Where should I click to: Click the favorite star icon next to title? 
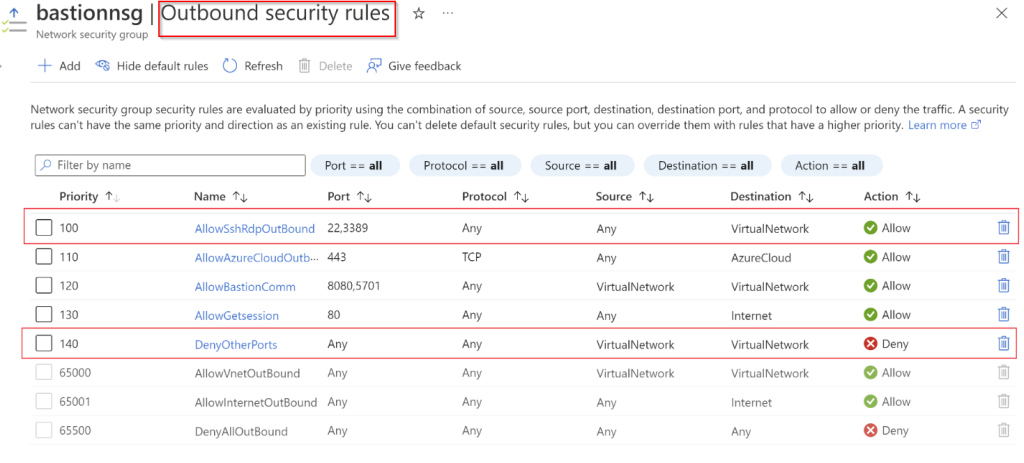(x=419, y=14)
